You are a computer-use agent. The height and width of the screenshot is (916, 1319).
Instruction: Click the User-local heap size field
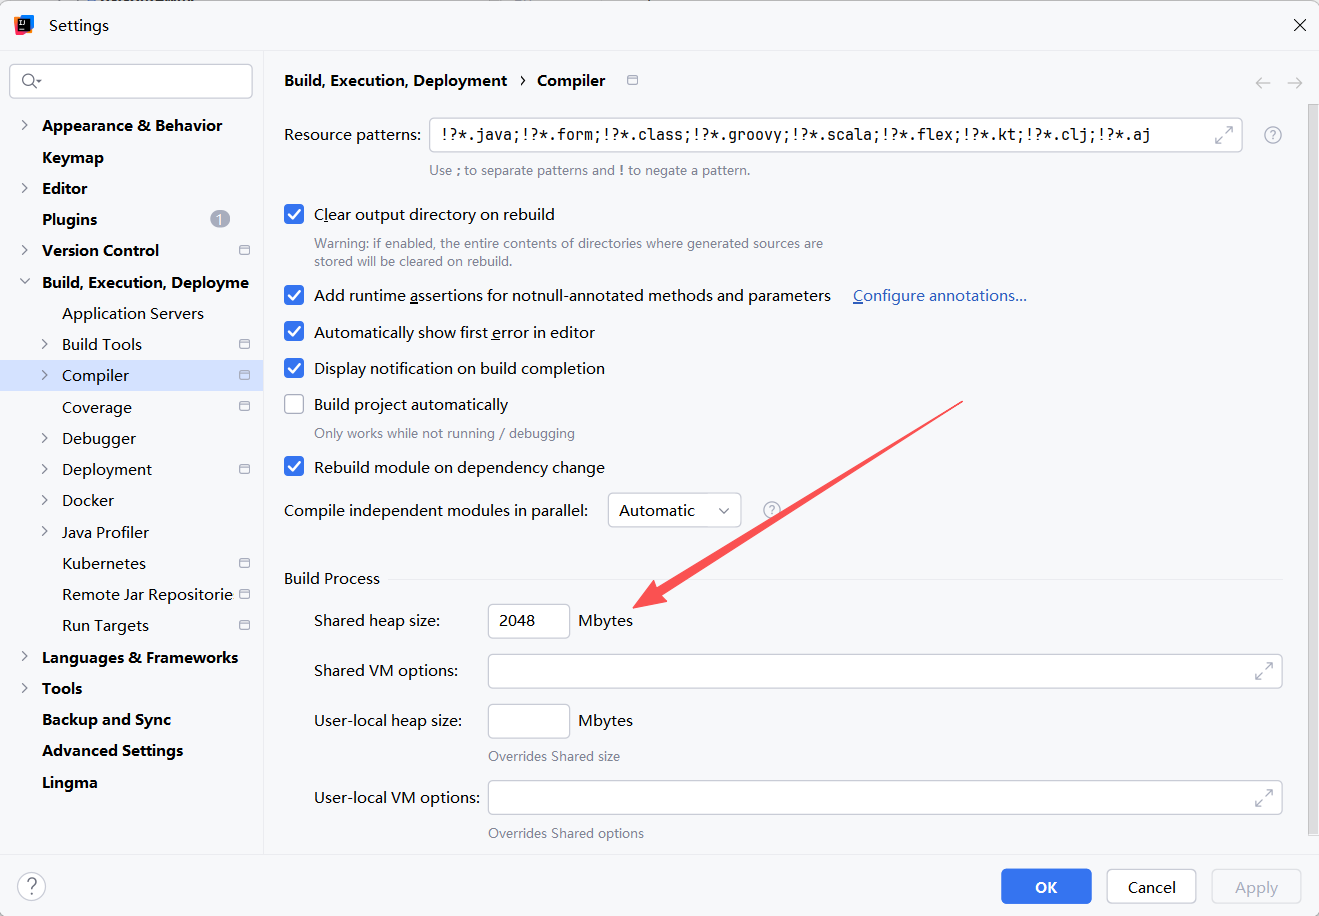pos(529,721)
